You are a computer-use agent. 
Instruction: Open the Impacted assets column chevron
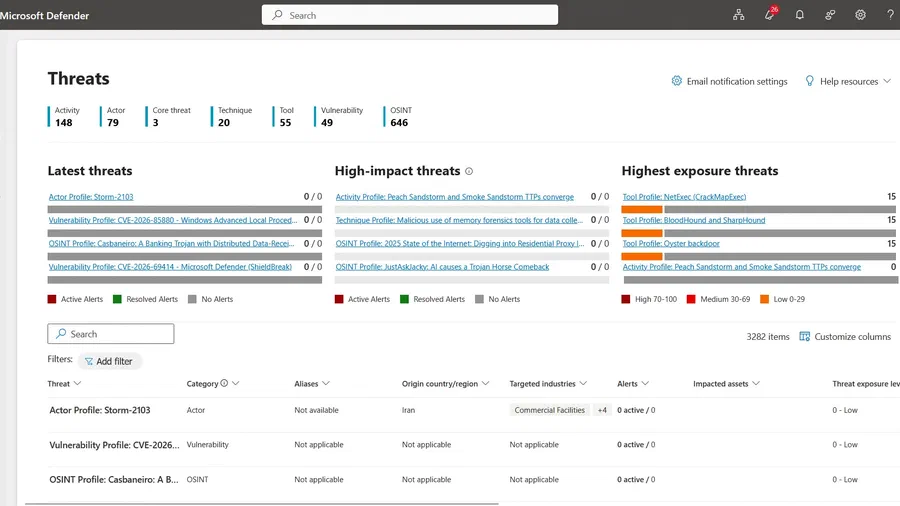click(x=756, y=383)
